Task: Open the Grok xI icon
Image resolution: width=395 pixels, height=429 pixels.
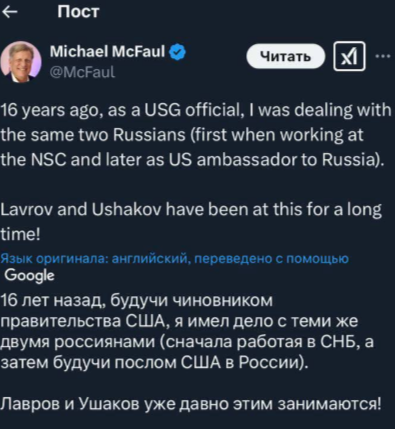Action: point(349,56)
